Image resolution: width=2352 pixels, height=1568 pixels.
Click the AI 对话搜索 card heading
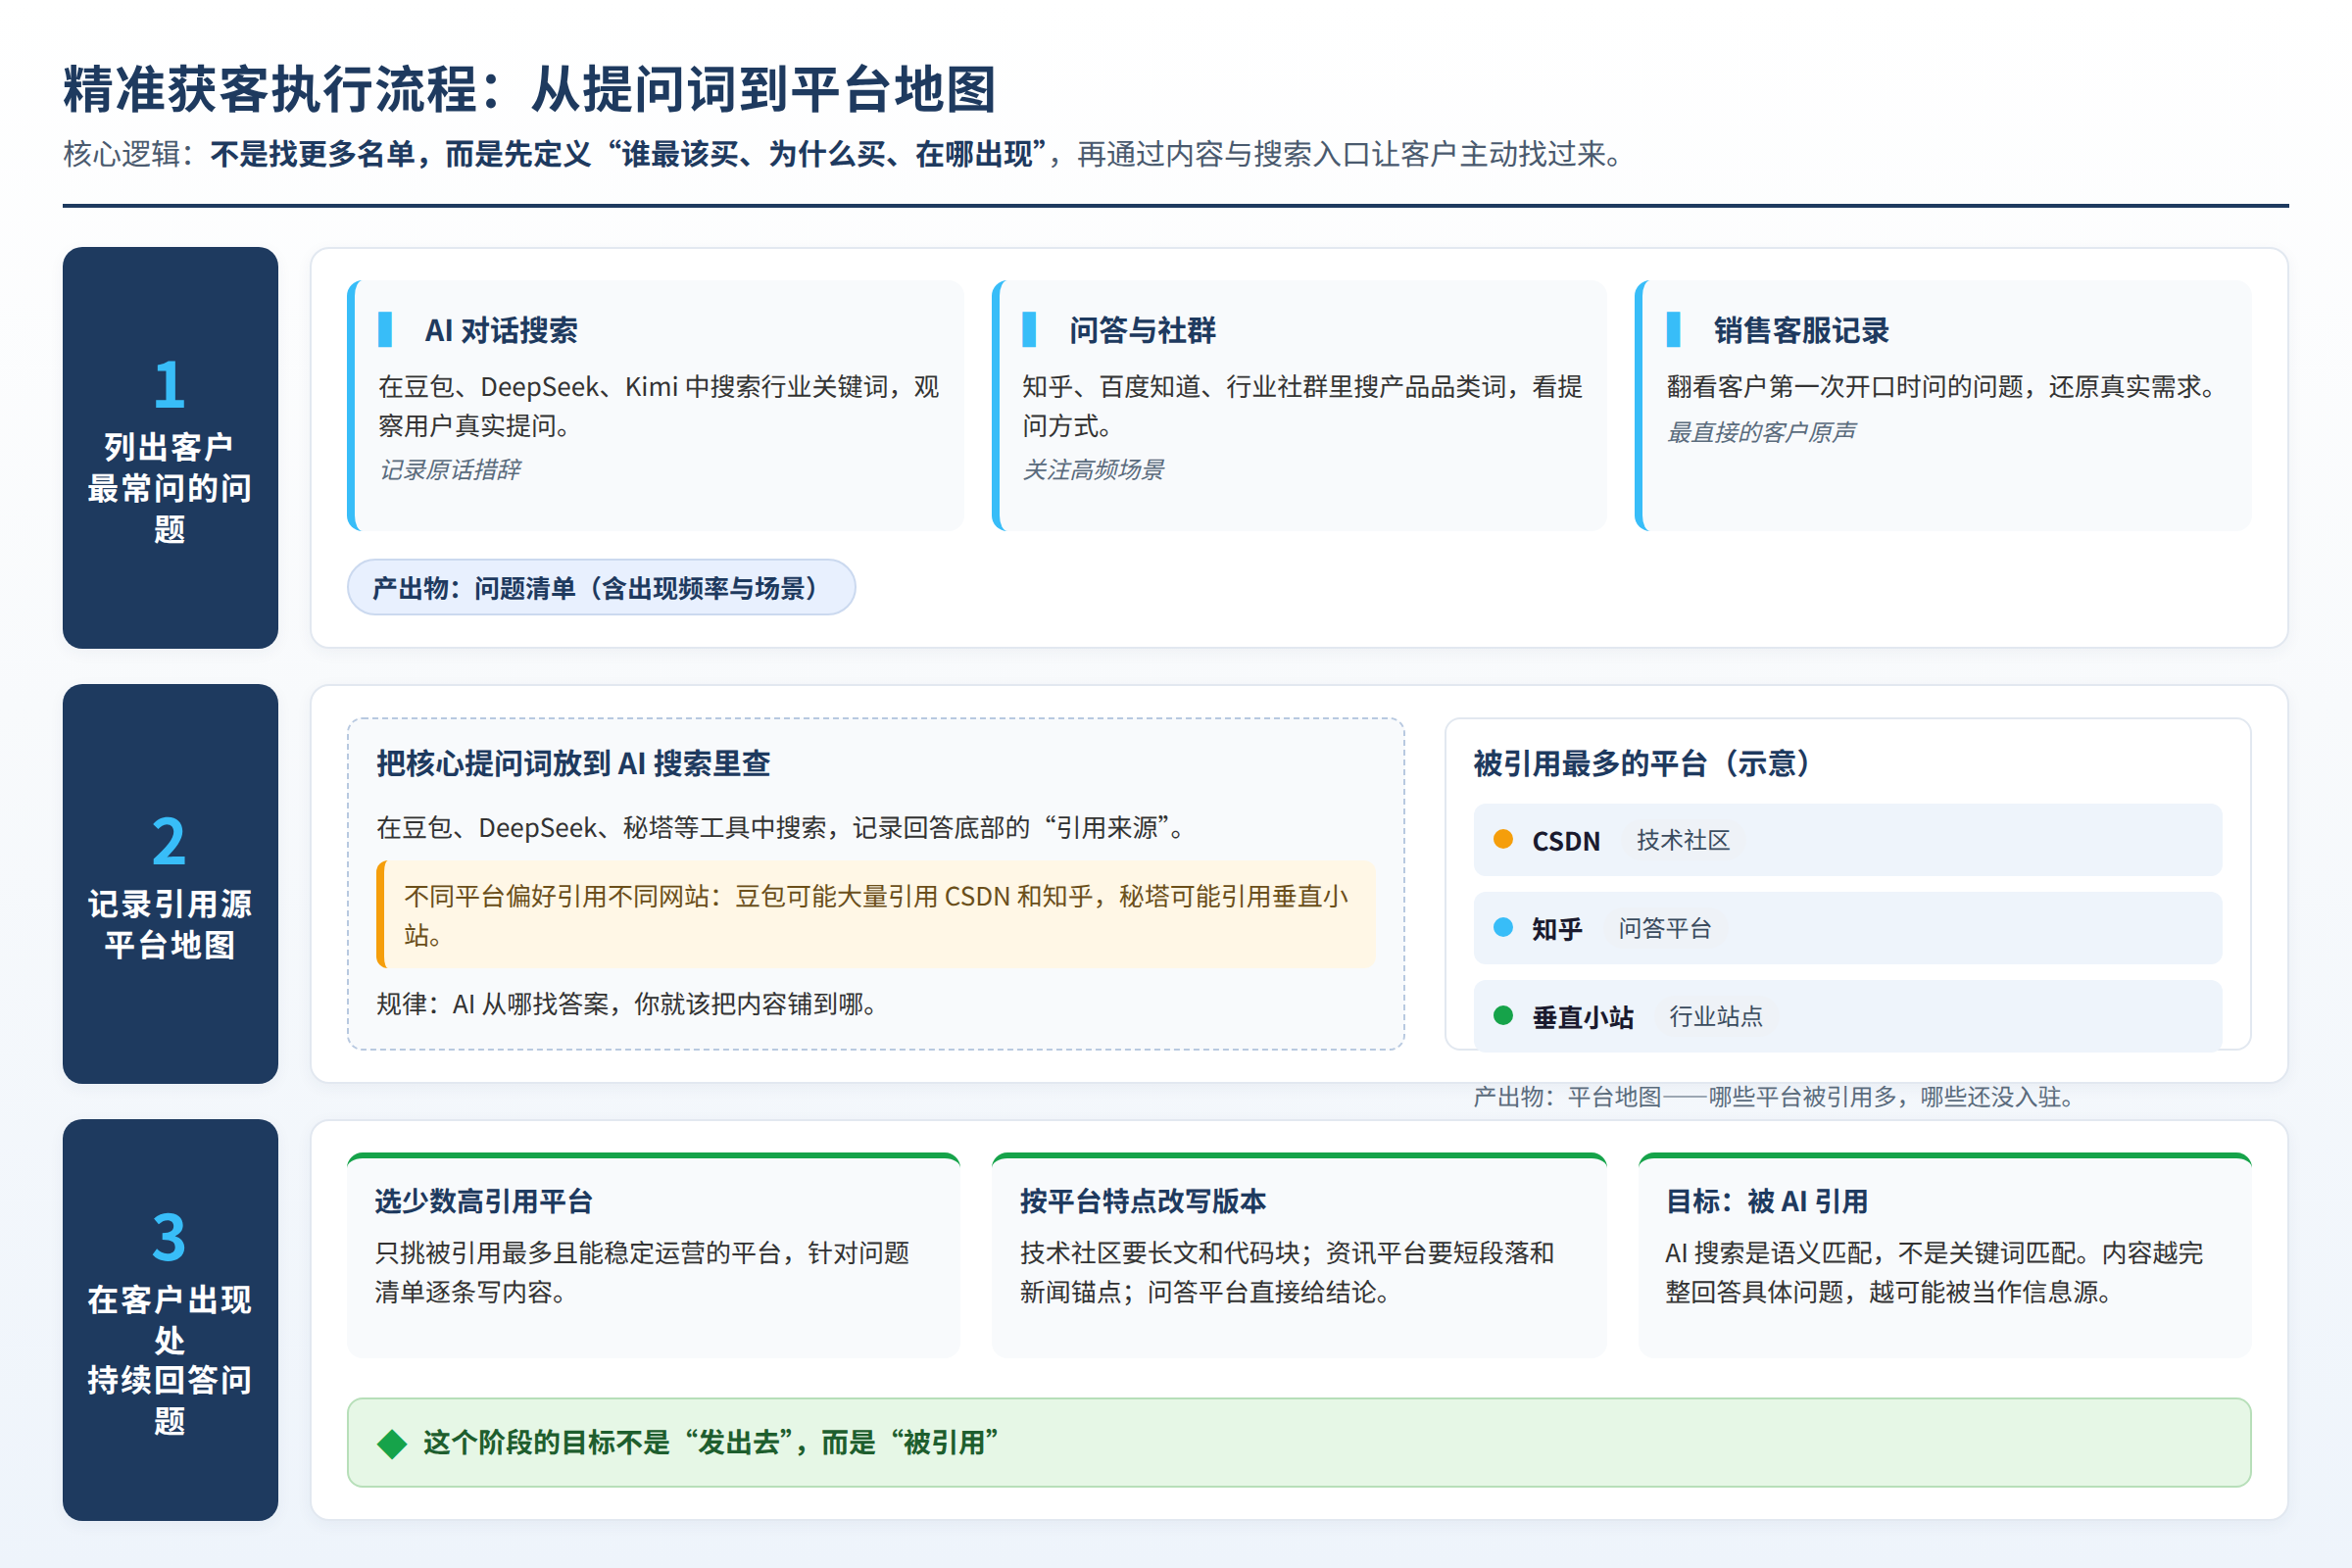(501, 330)
